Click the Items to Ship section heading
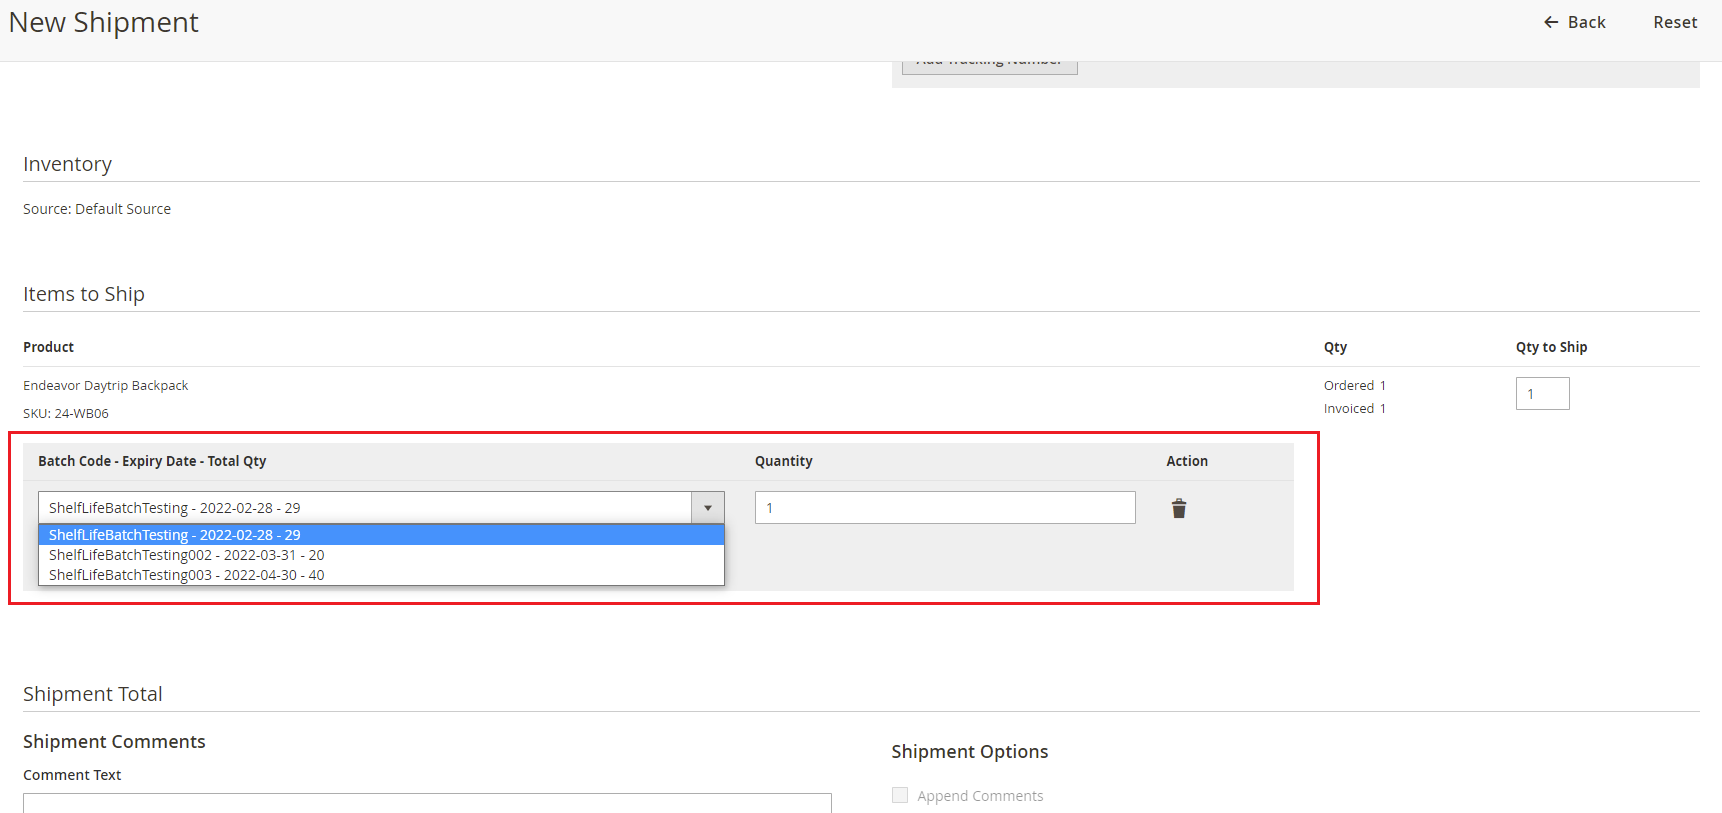Viewport: 1722px width, 813px height. (x=84, y=294)
